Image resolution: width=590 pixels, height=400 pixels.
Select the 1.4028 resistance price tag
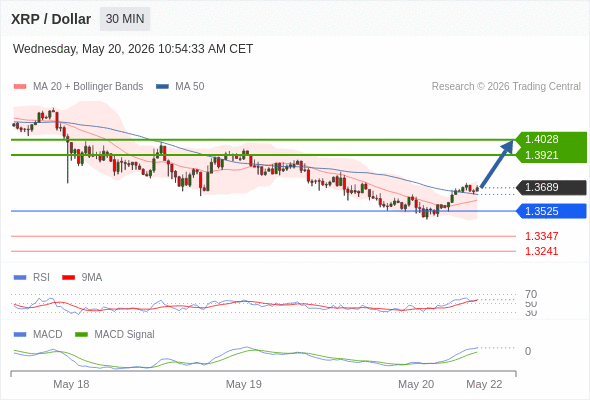pyautogui.click(x=551, y=140)
